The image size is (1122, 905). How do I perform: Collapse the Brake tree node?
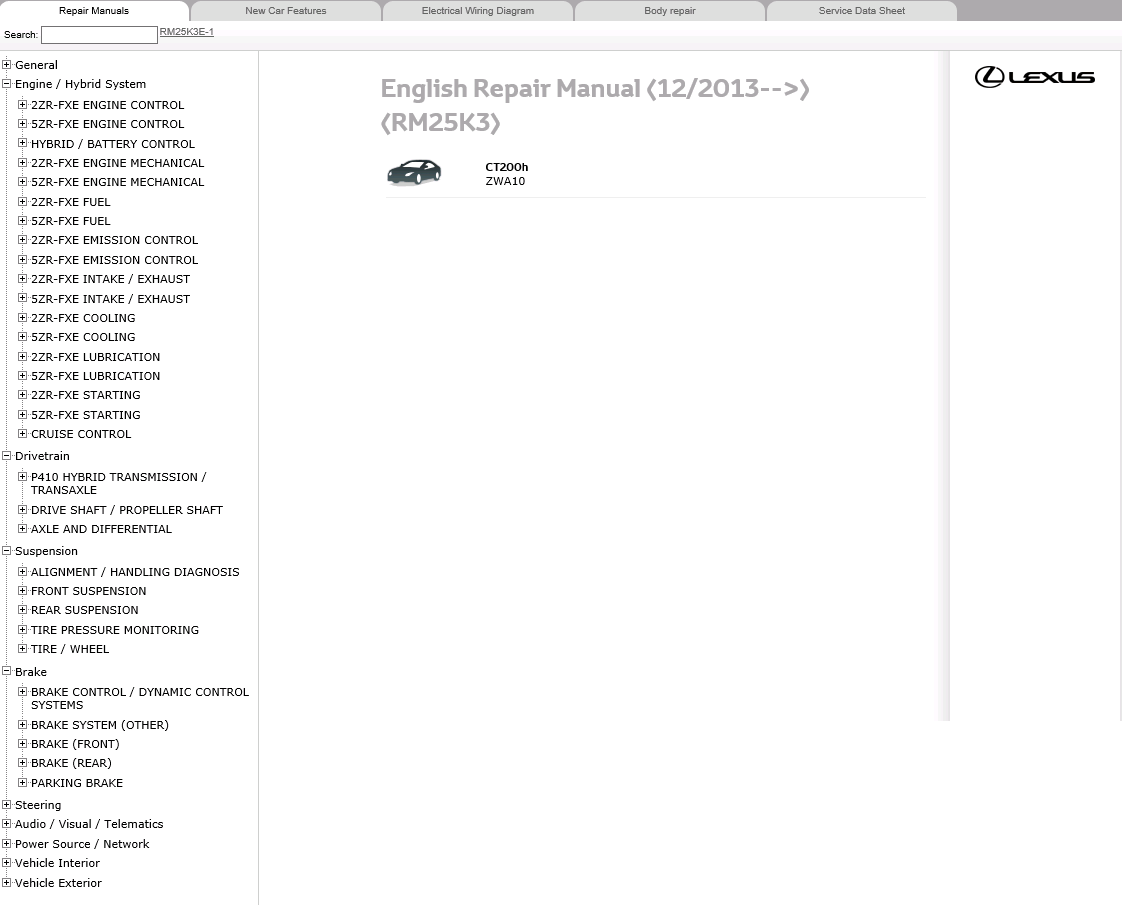click(x=6, y=671)
